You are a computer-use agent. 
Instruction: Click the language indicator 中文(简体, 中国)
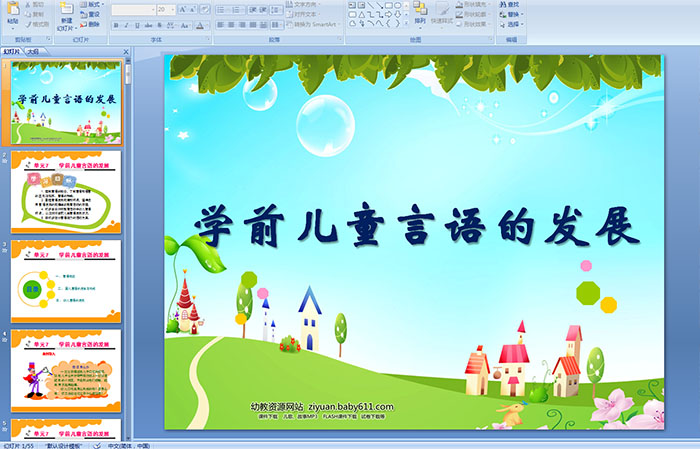[x=129, y=445]
